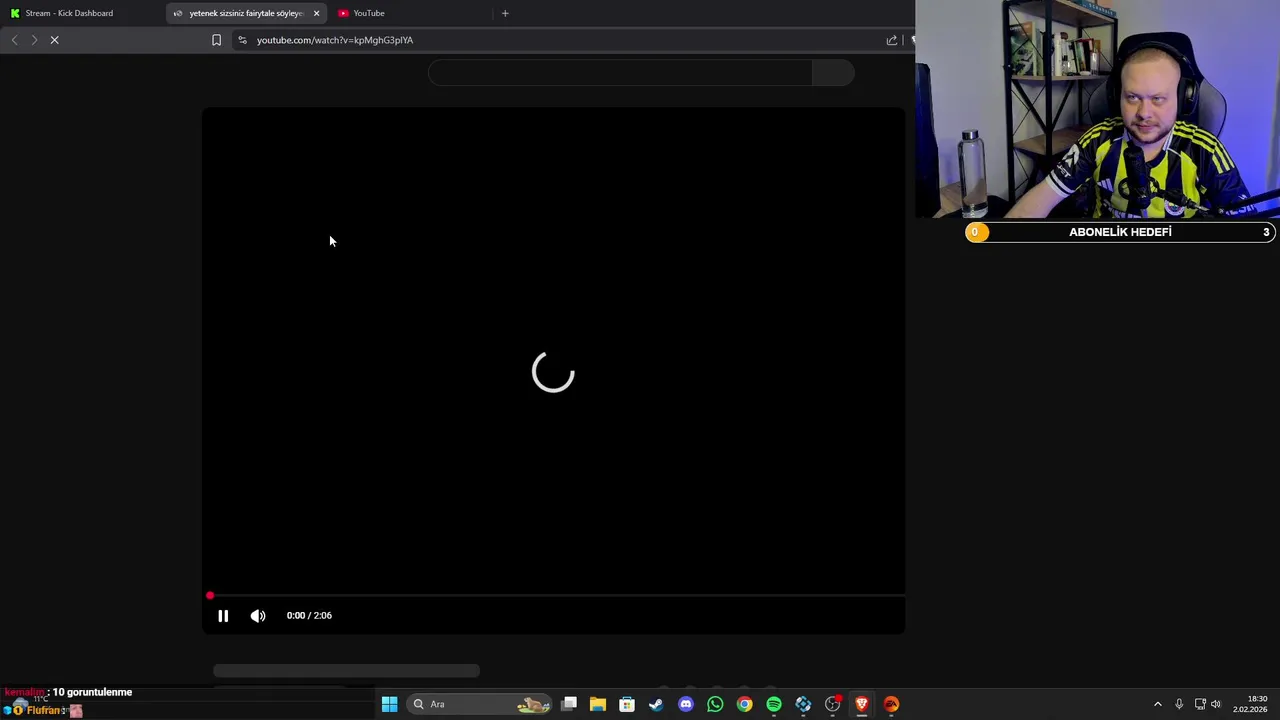Click the microphone icon in system tray
The image size is (1280, 720).
point(1179,704)
